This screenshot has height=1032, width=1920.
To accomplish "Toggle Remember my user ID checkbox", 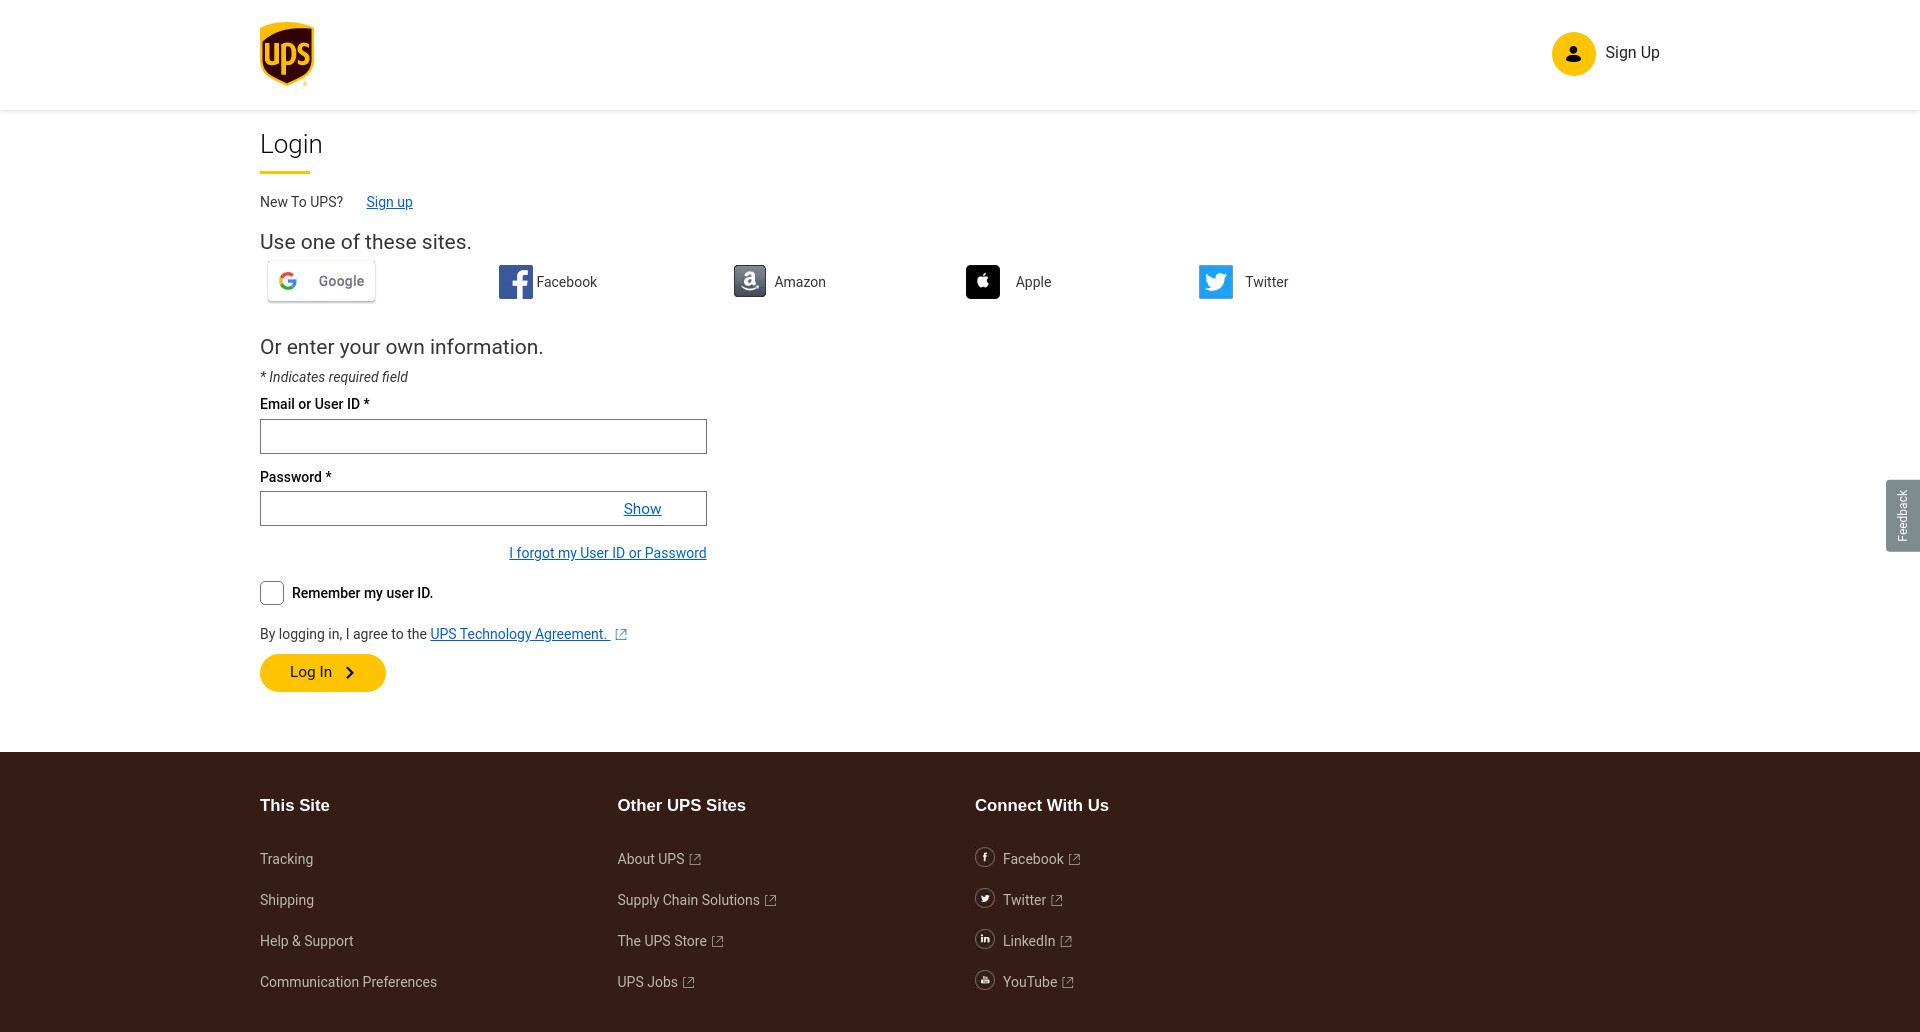I will coord(272,593).
